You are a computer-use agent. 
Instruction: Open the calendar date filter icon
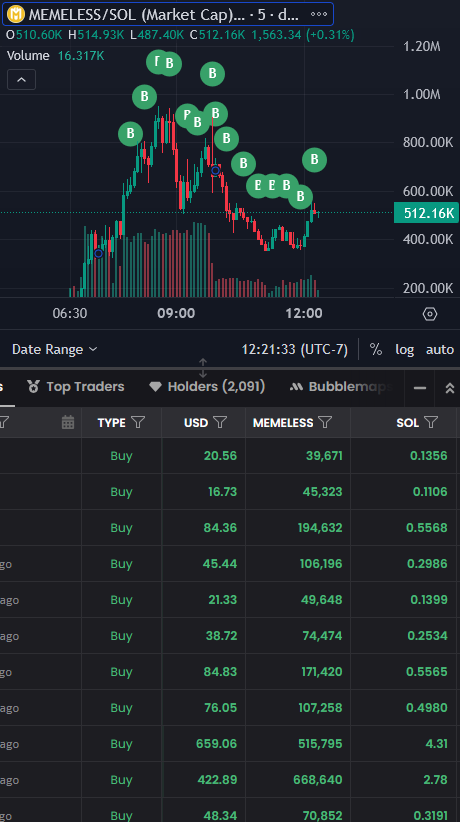(68, 422)
